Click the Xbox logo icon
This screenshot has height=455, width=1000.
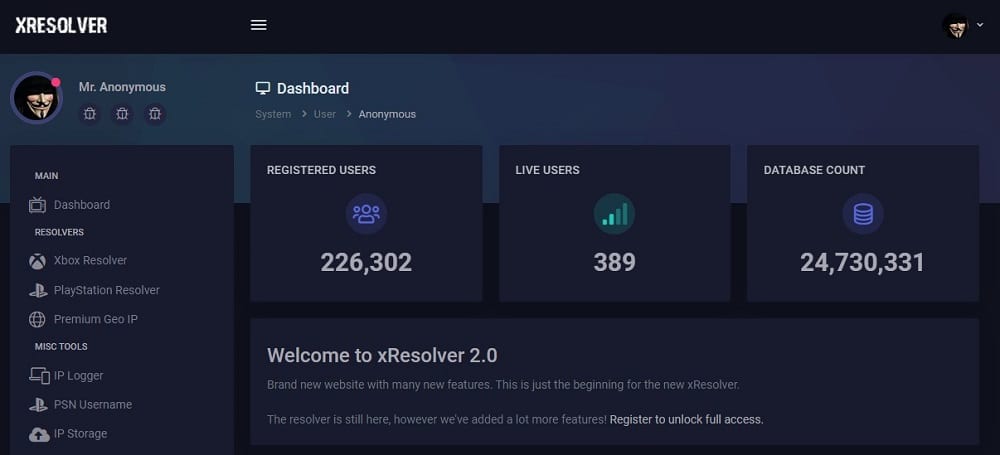point(38,261)
